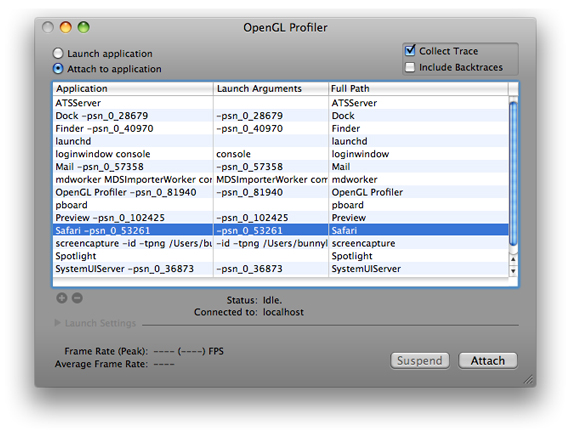
Task: Enable the Include Backtraces checkbox
Action: point(410,67)
